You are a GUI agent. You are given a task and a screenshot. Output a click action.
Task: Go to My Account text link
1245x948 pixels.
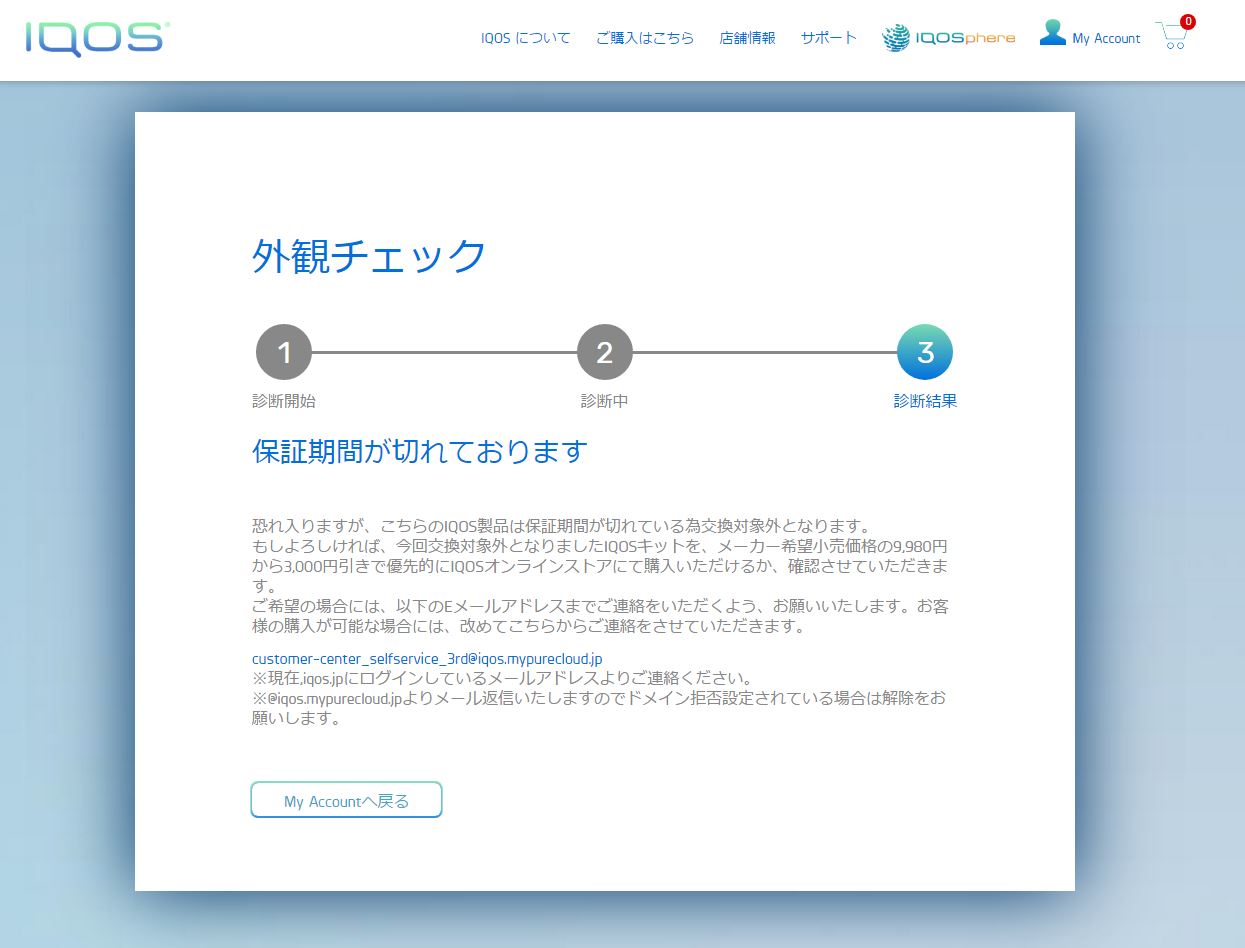click(1106, 38)
